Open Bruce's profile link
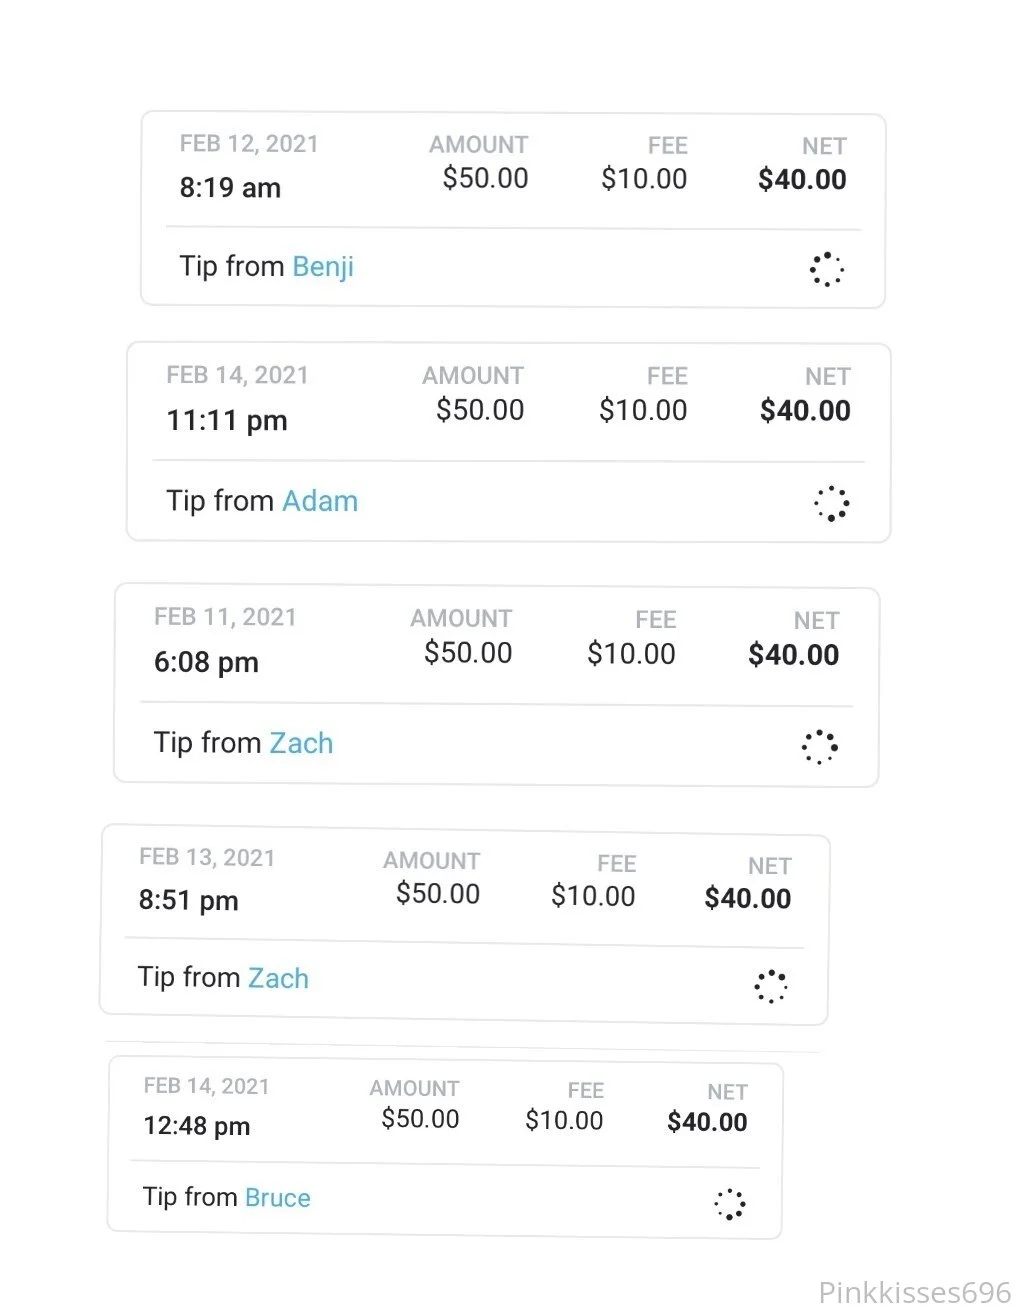The image size is (1017, 1316). (x=277, y=1198)
